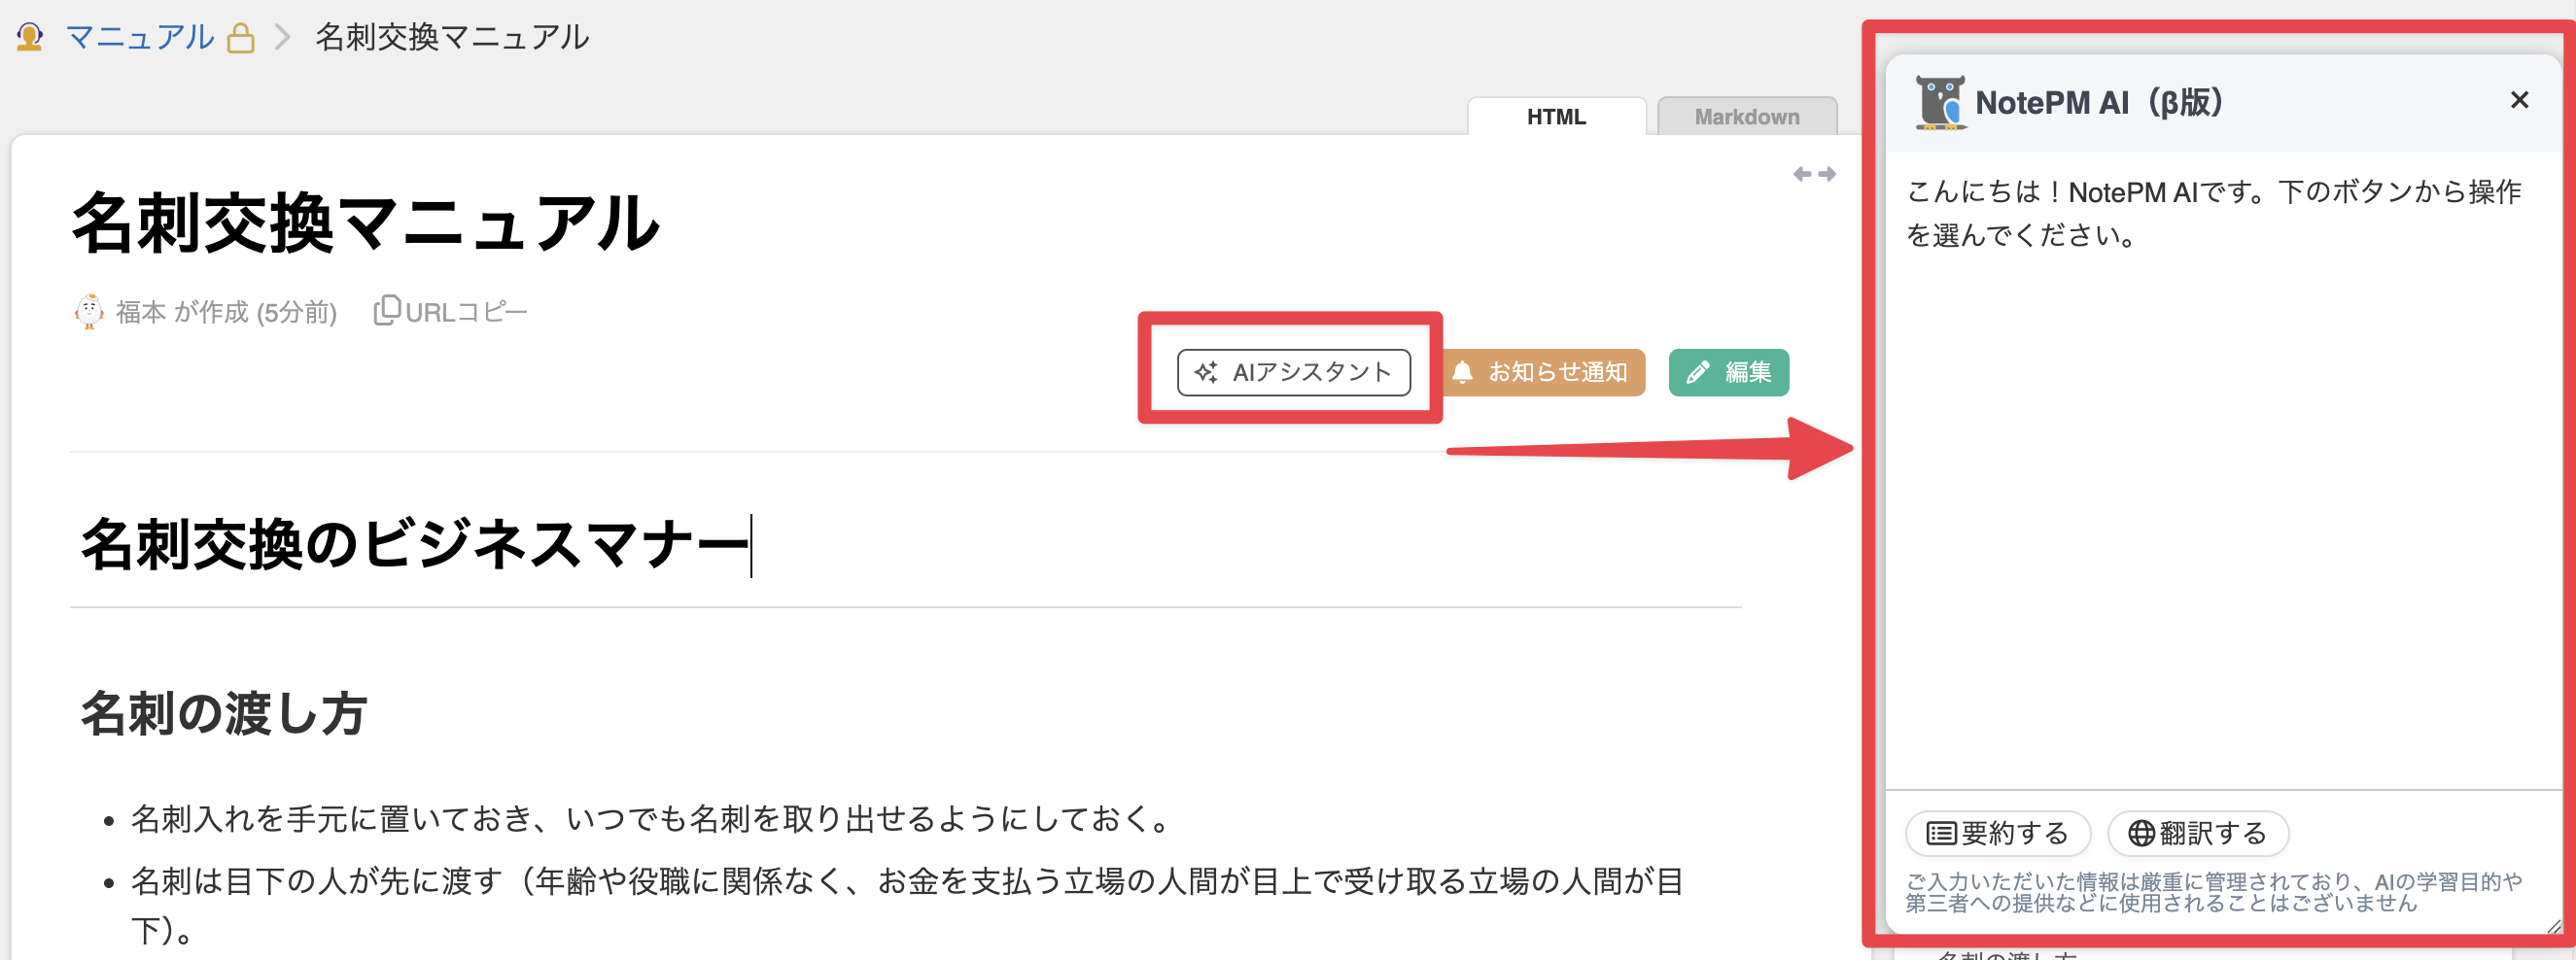Open the マニュアル breadcrumb link
Image resolution: width=2576 pixels, height=960 pixels.
(139, 38)
